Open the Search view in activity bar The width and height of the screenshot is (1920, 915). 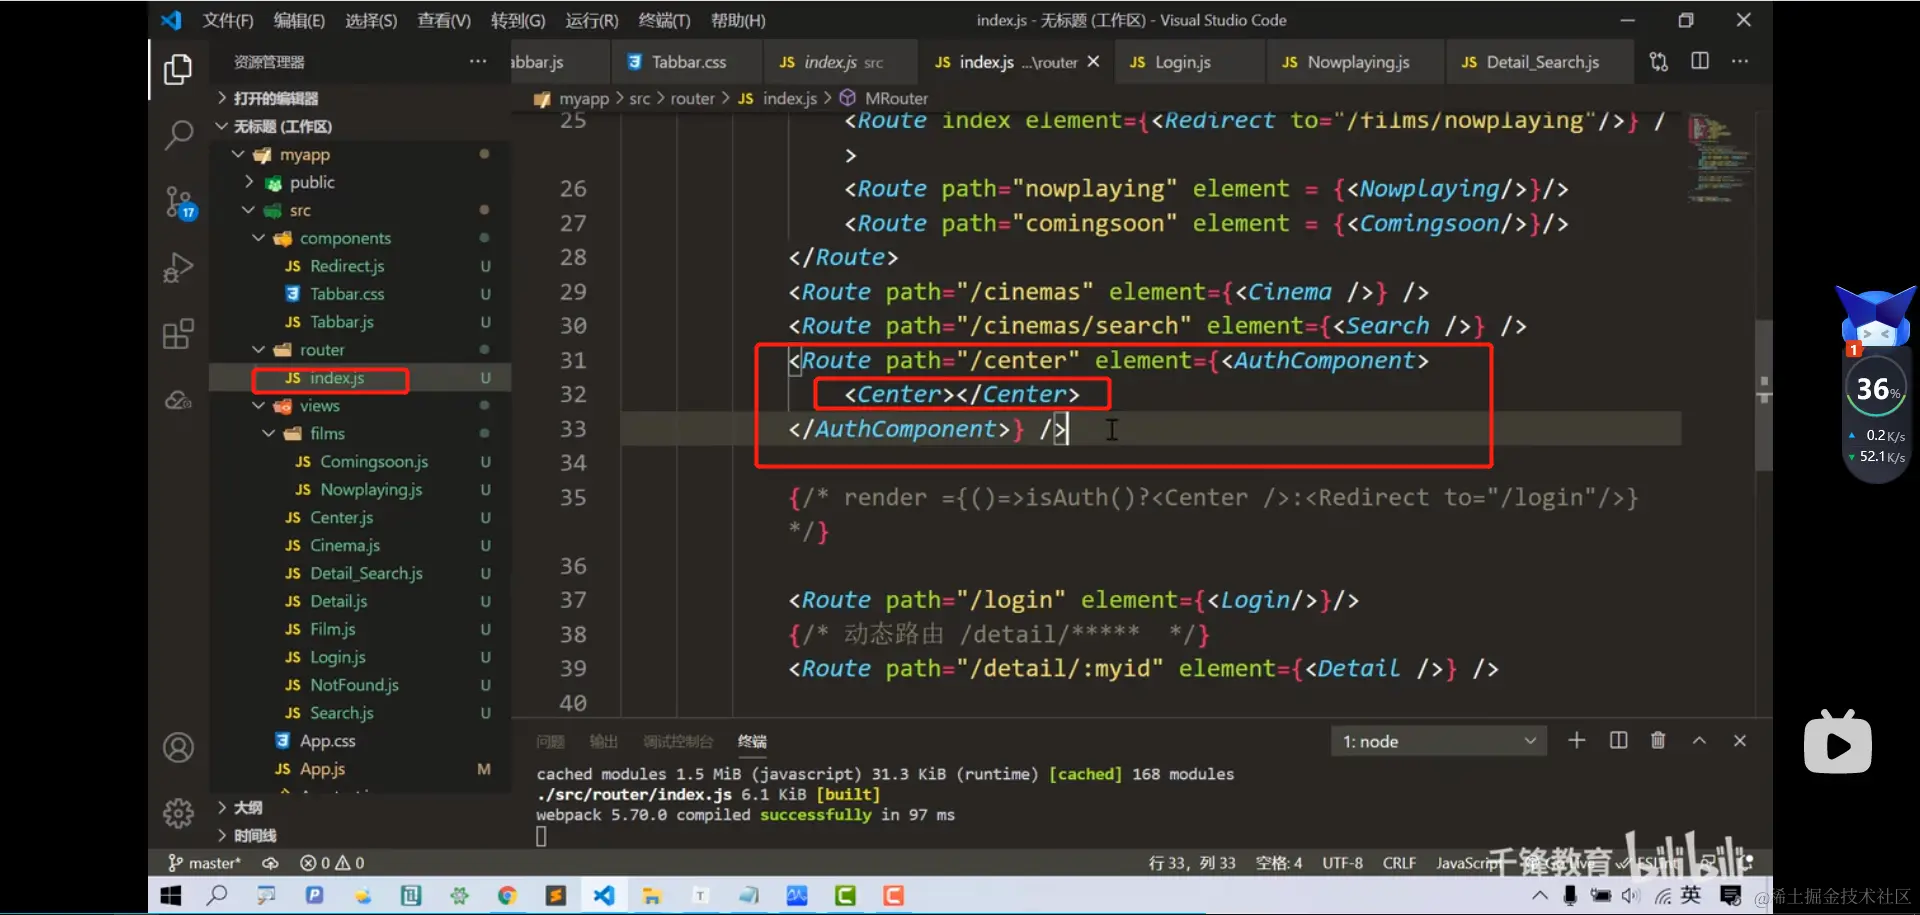178,134
